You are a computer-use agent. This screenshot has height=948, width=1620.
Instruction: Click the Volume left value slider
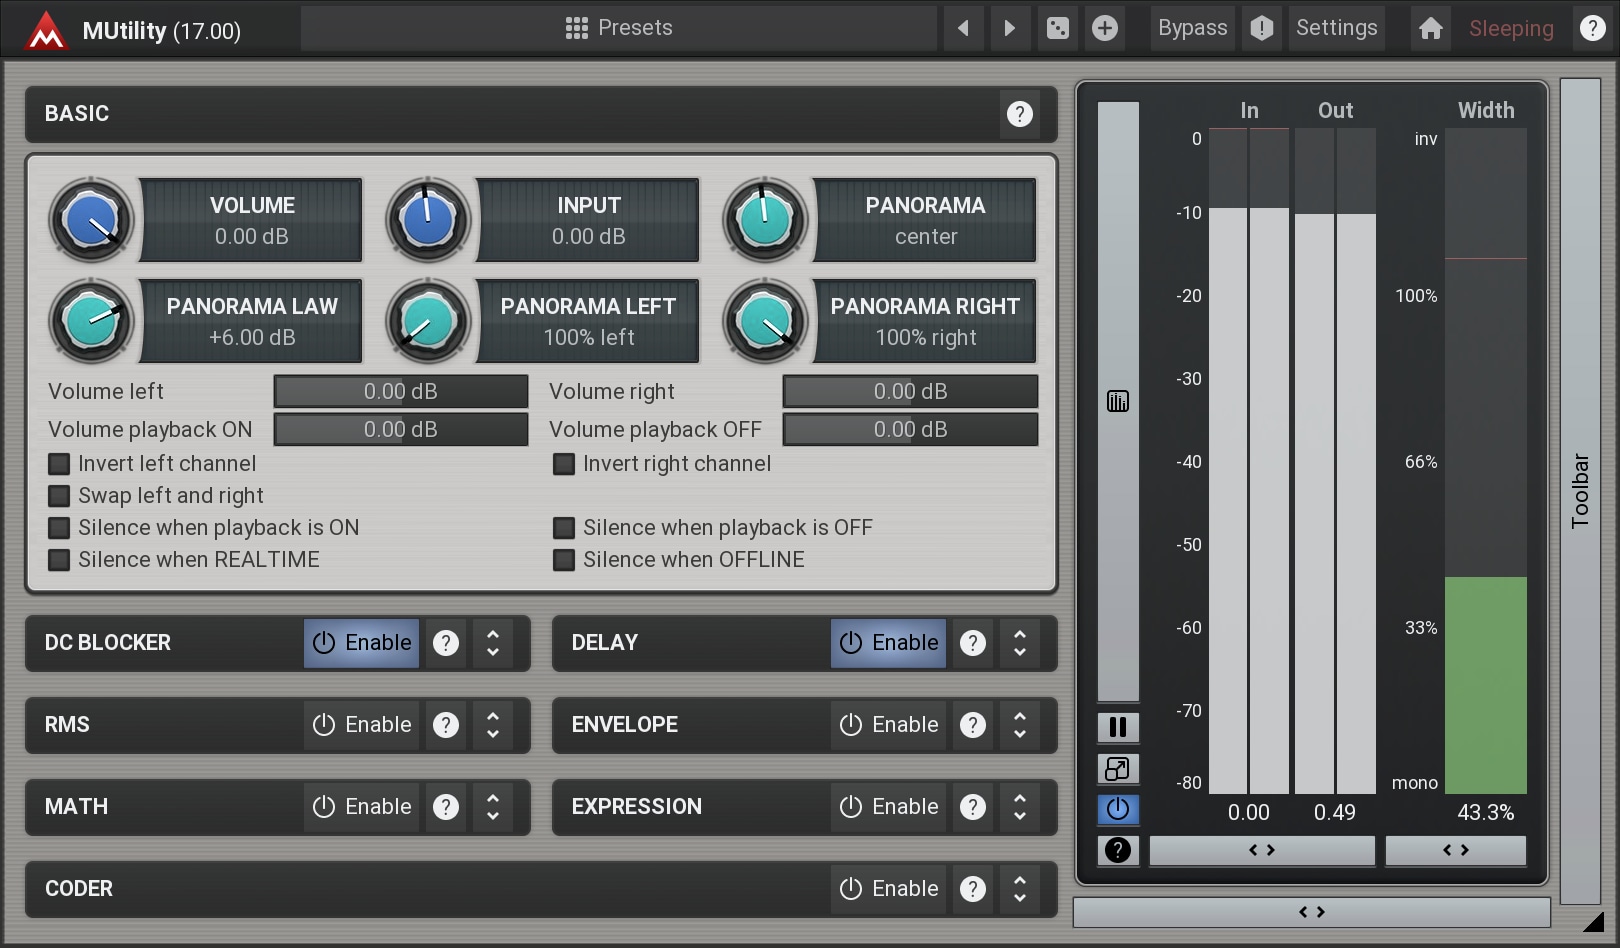click(x=400, y=392)
